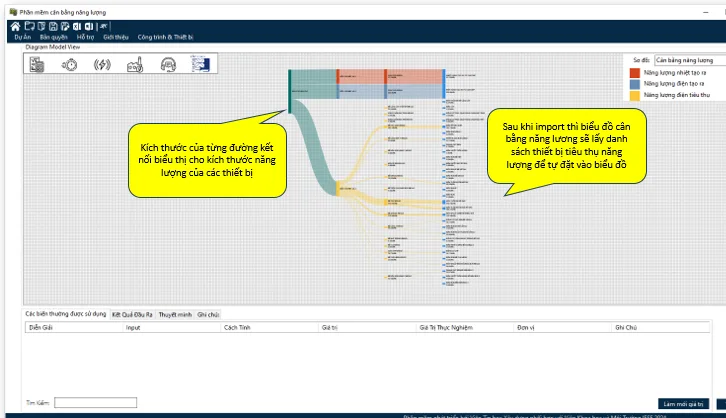Open the Giới thiệu menu

click(x=116, y=37)
